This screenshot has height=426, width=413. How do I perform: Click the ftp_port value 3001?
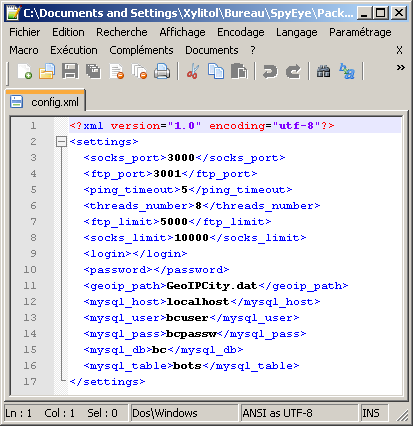[x=167, y=174]
